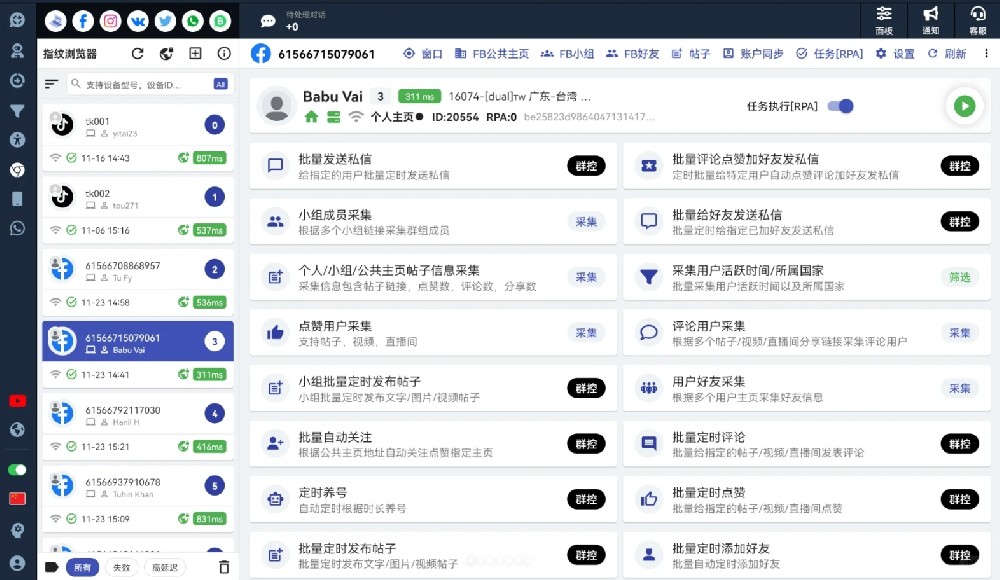Open the funnel filter icon in left sidebar

(17, 110)
